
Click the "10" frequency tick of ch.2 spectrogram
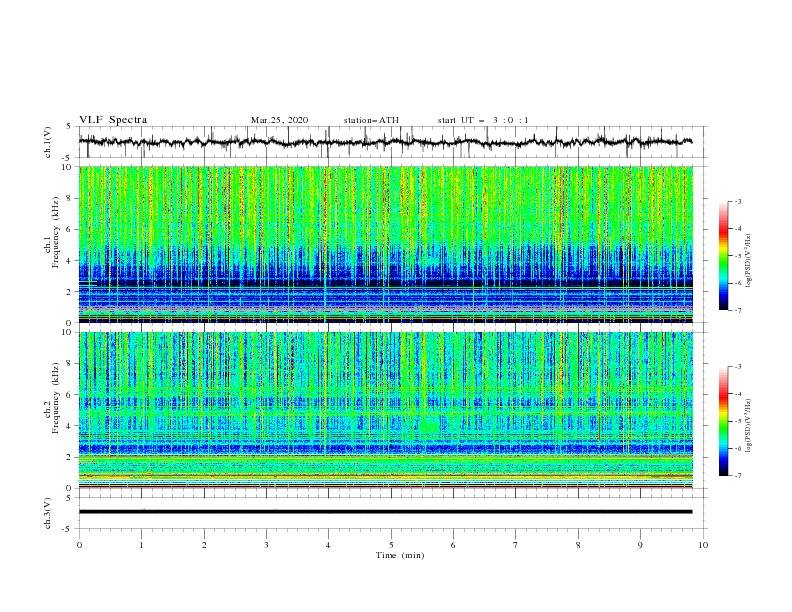(x=69, y=332)
